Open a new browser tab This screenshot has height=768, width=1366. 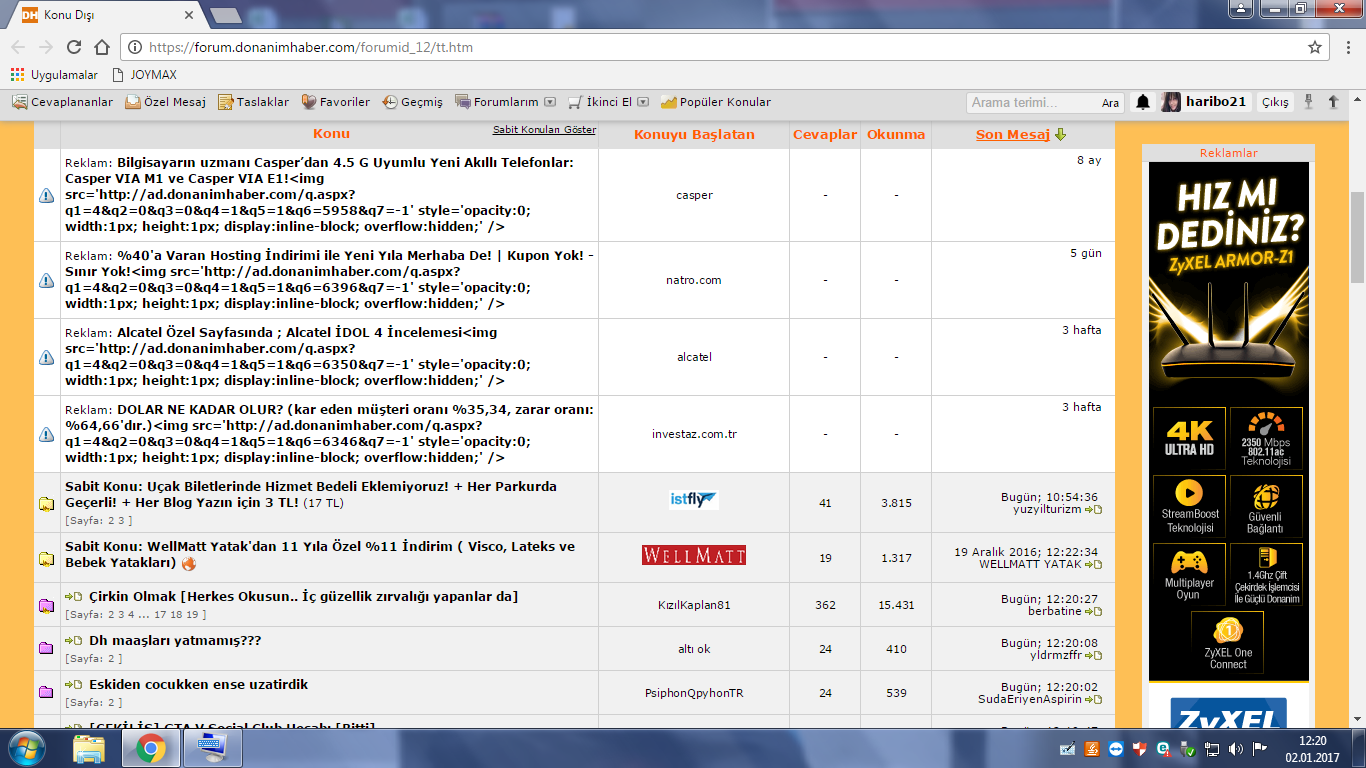point(226,16)
